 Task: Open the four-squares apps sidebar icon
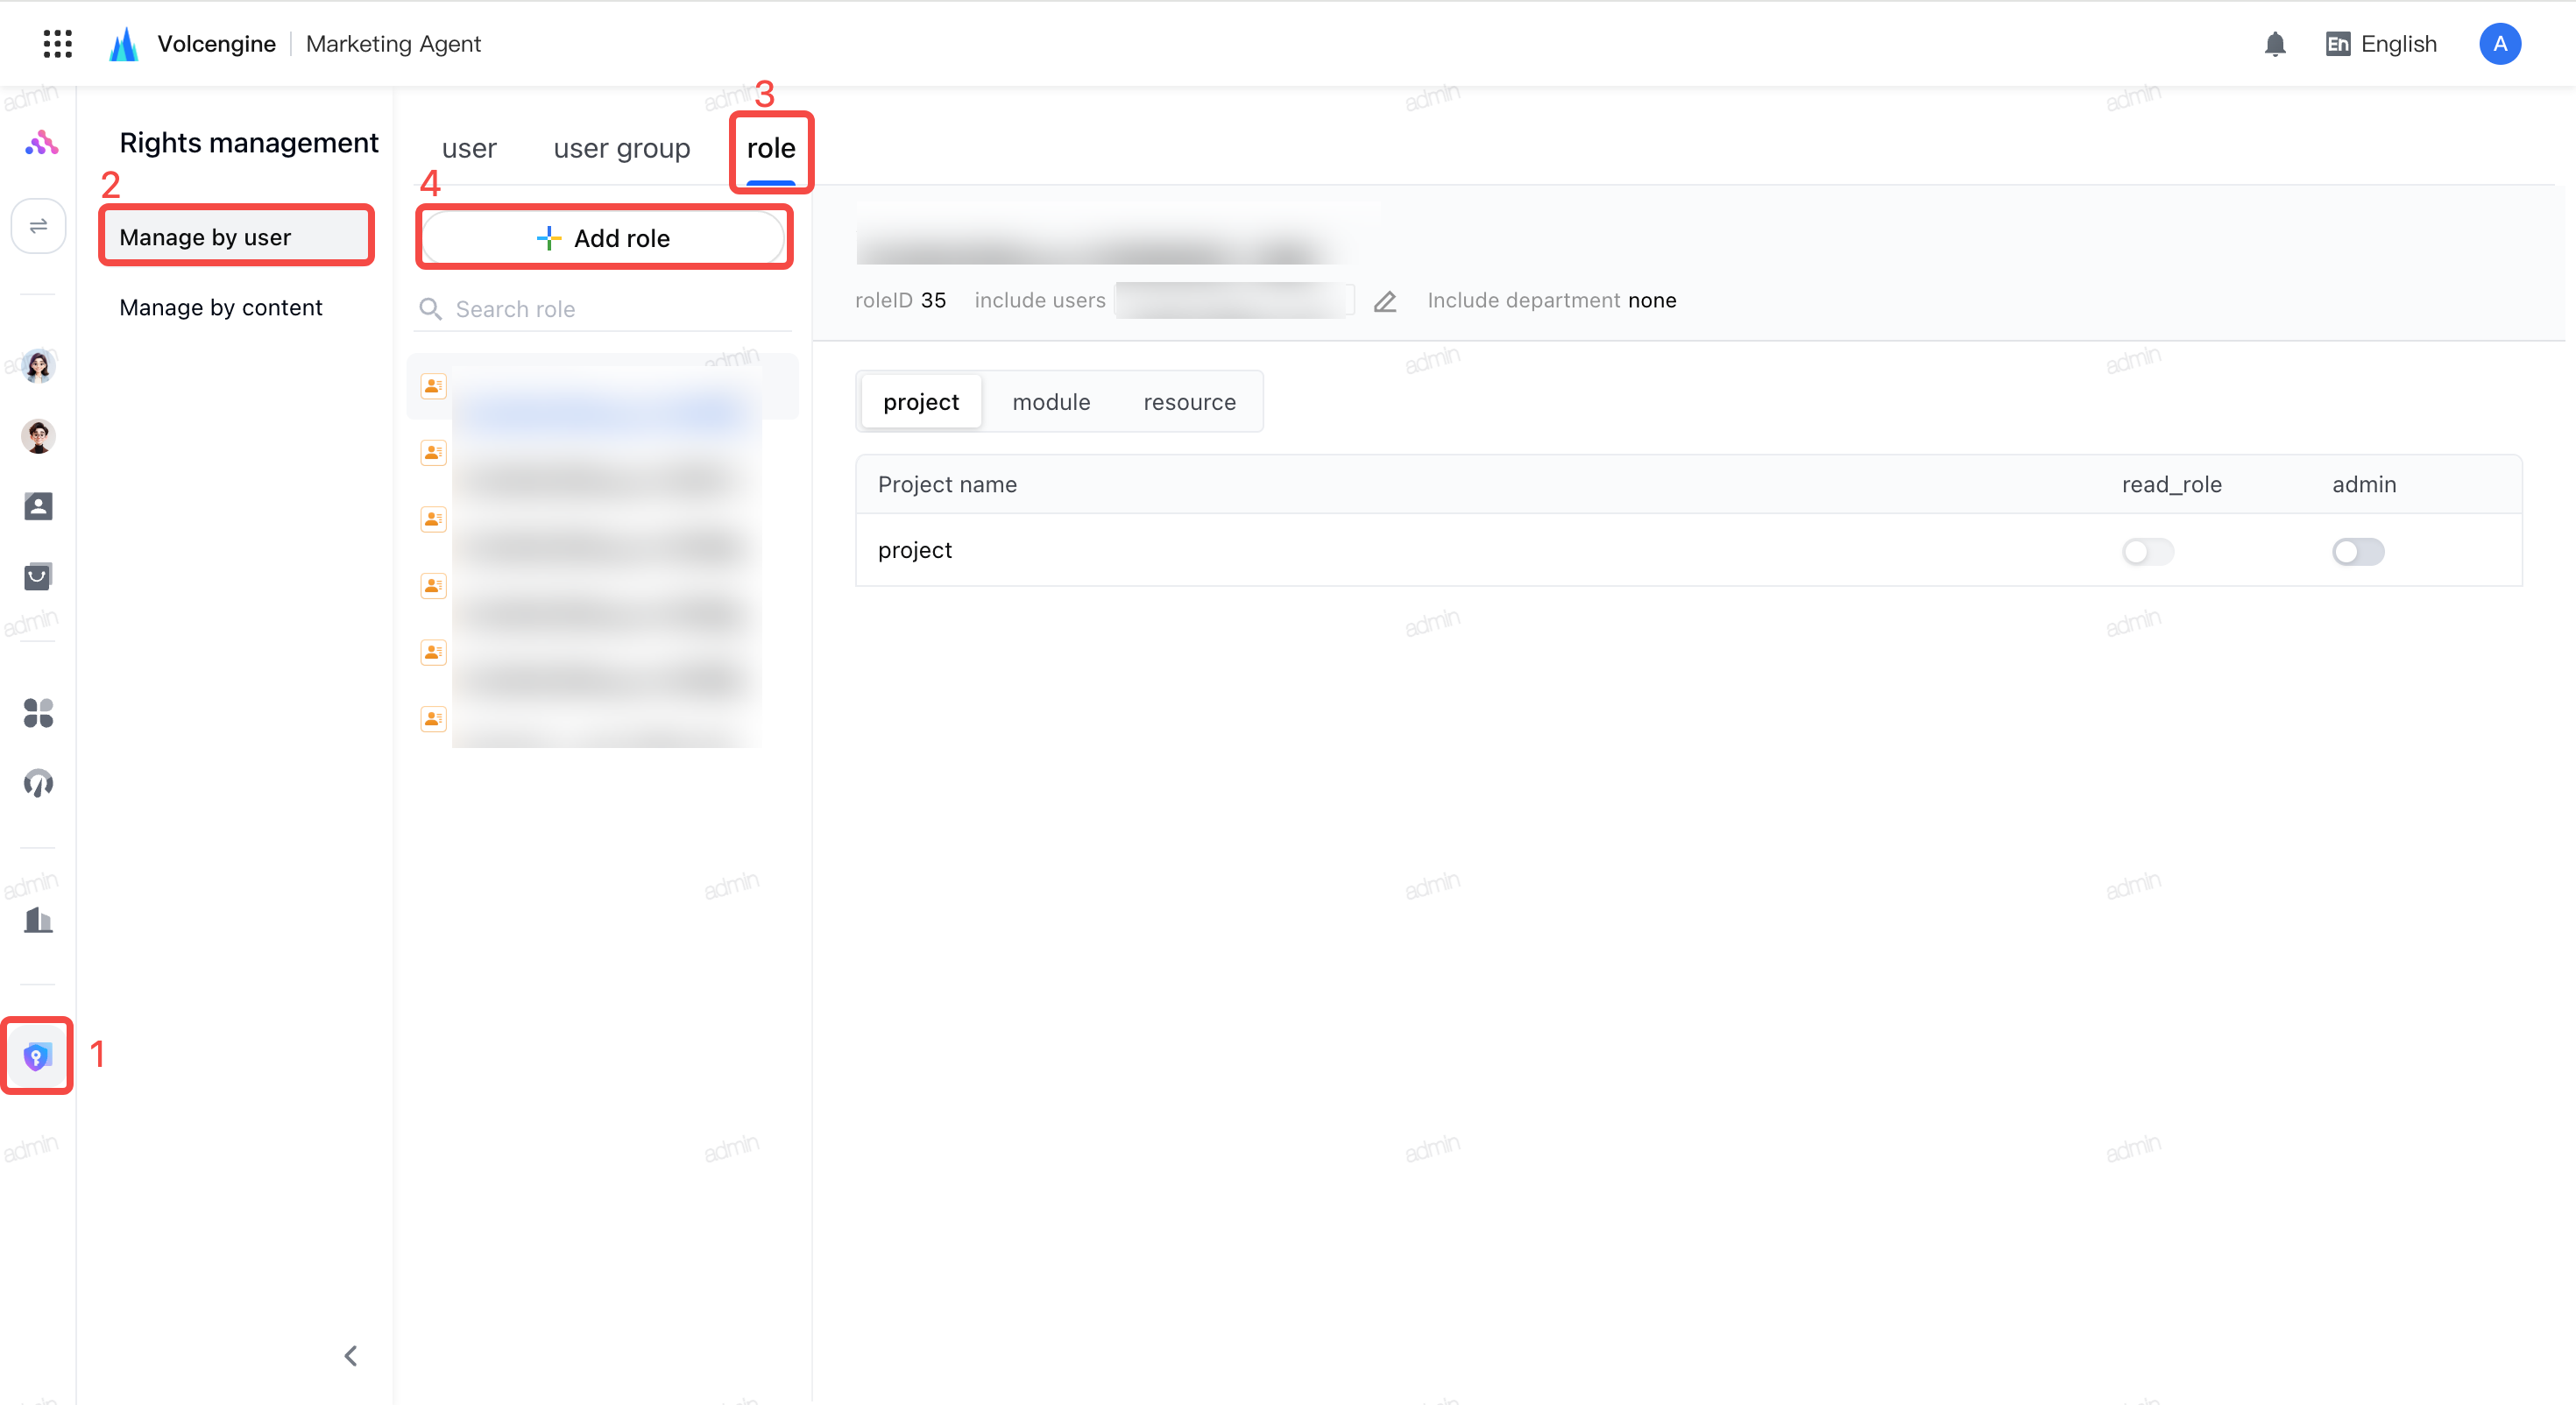point(38,713)
